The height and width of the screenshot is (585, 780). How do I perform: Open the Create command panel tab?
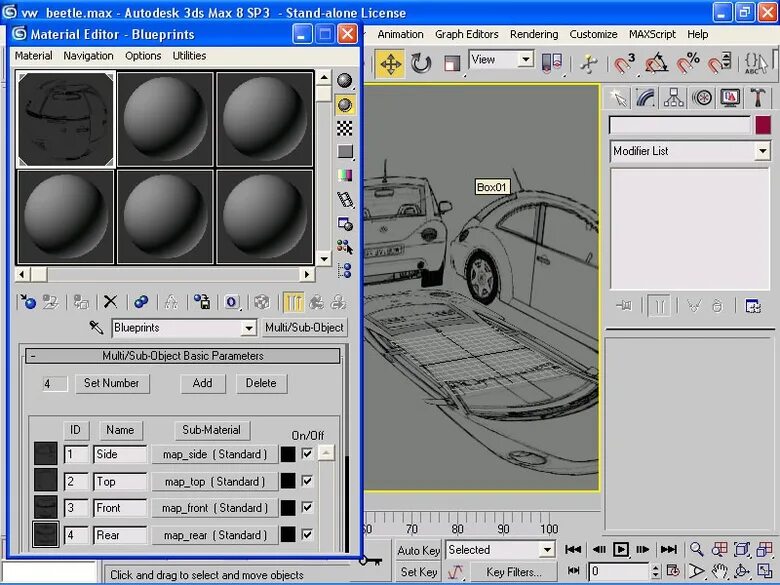[618, 98]
